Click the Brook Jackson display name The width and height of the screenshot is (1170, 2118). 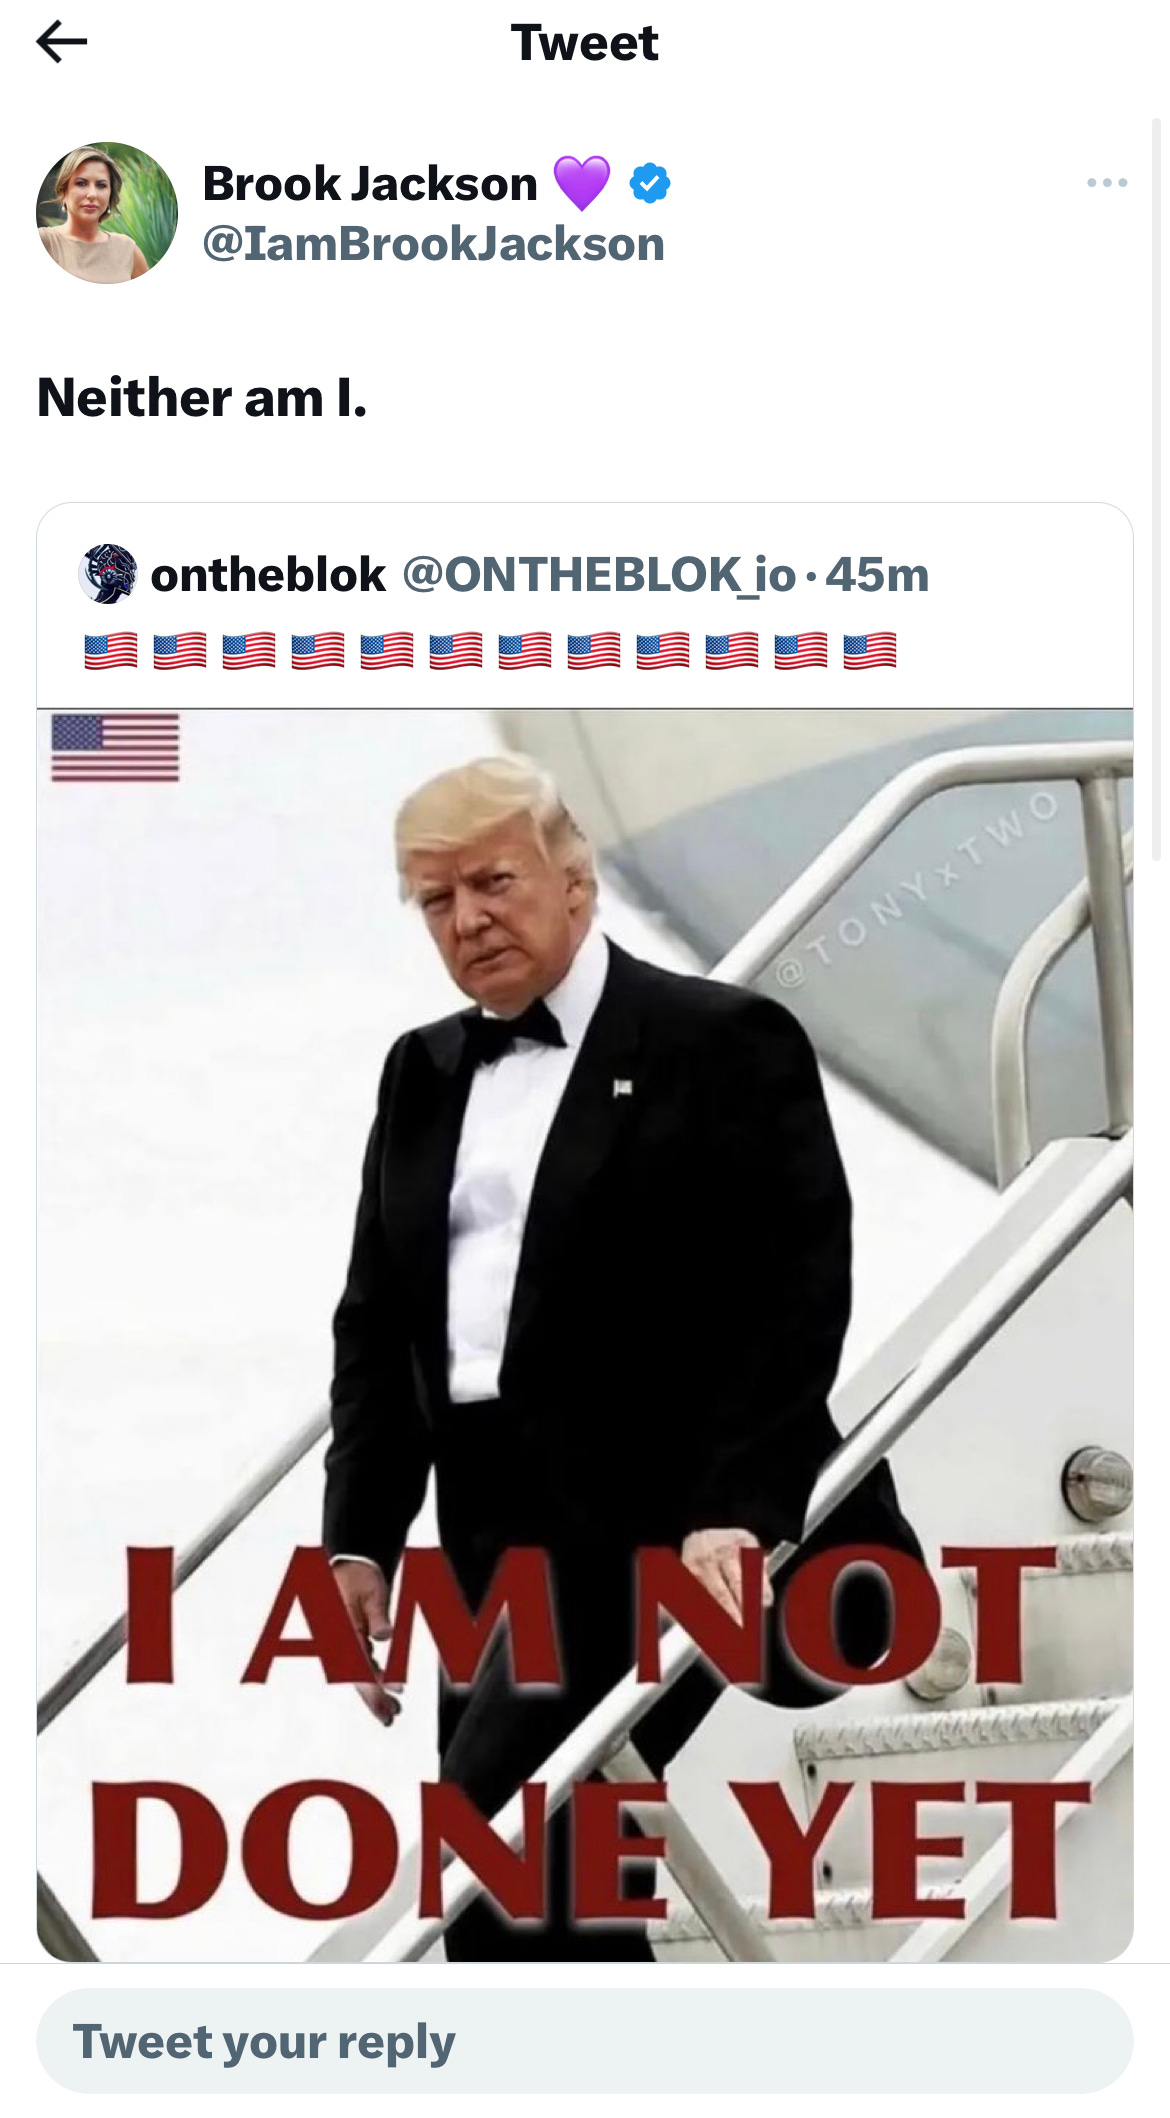pyautogui.click(x=370, y=183)
